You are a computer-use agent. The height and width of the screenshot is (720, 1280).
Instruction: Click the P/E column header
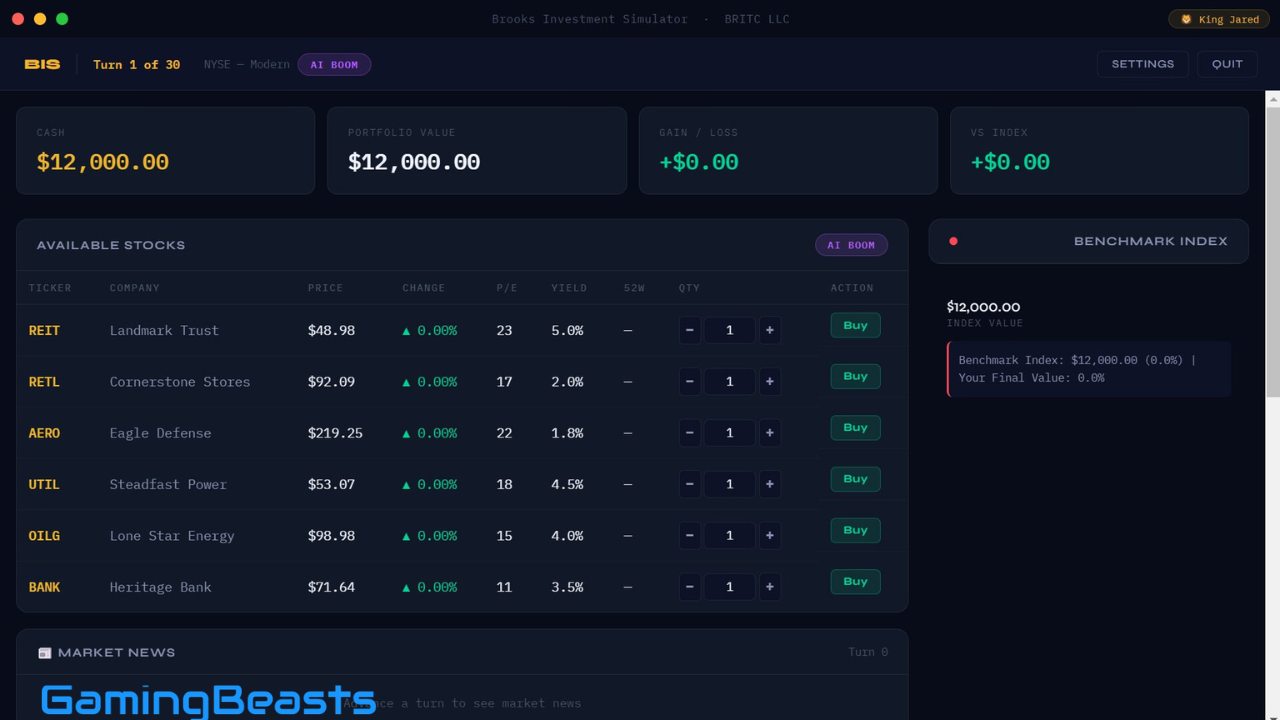point(507,288)
